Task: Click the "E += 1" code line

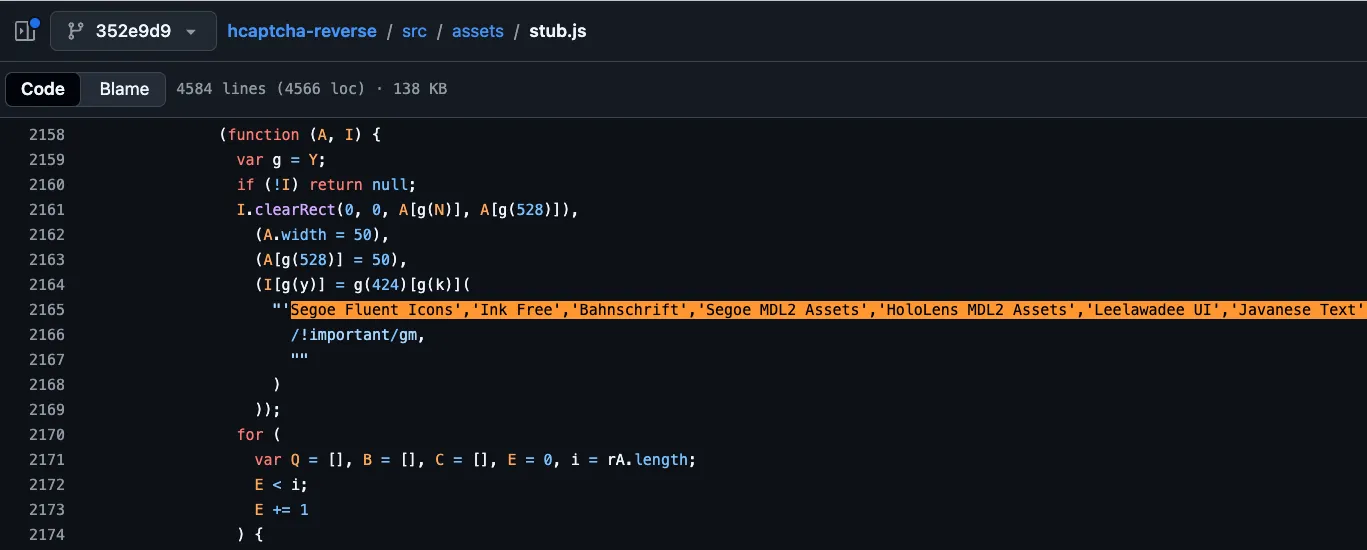Action: pyautogui.click(x=281, y=510)
